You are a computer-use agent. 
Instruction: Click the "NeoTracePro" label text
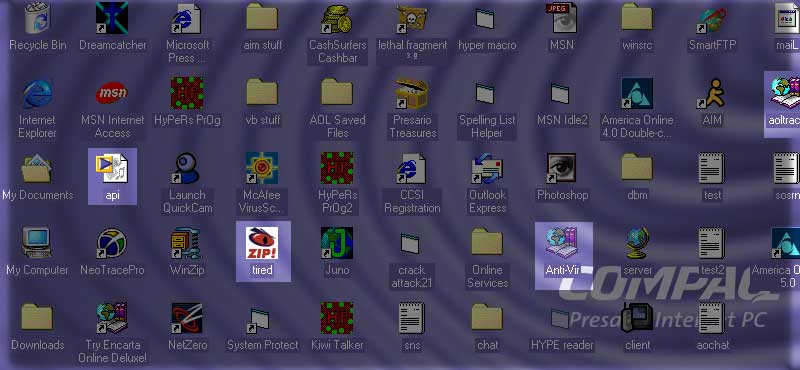click(x=112, y=270)
